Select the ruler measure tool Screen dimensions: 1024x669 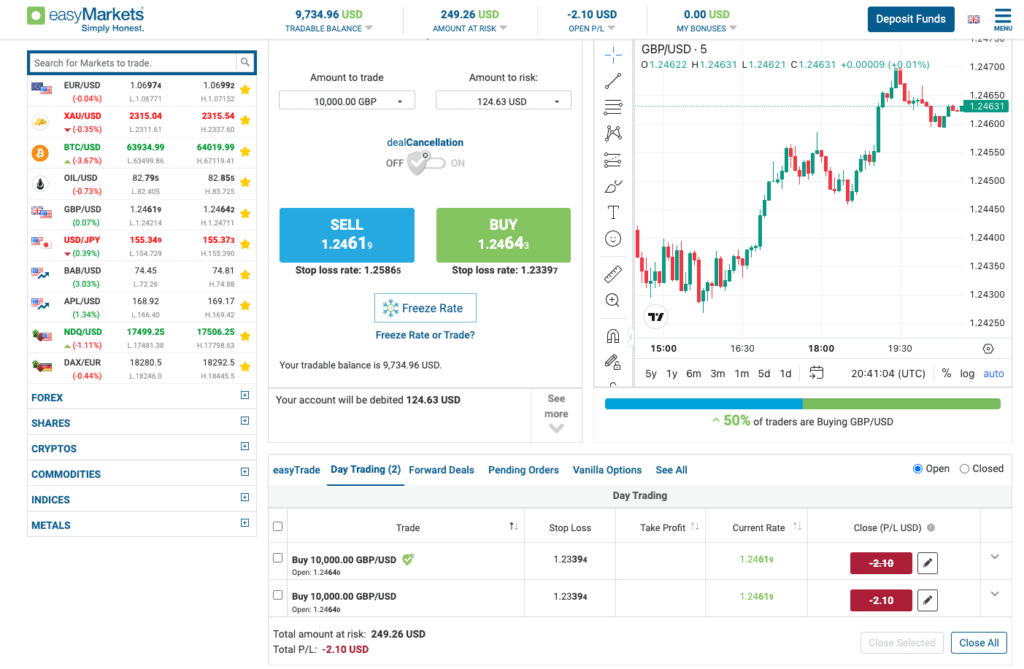(613, 274)
